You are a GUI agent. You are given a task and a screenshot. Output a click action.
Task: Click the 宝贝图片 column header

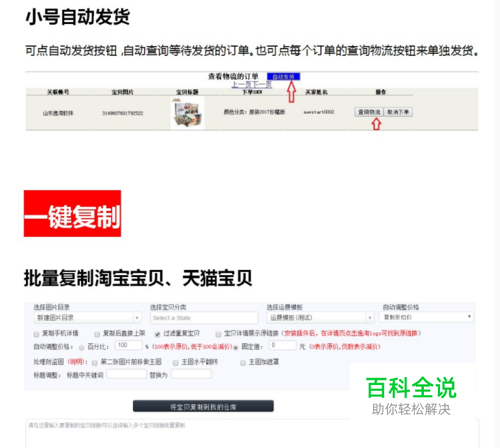tap(122, 92)
